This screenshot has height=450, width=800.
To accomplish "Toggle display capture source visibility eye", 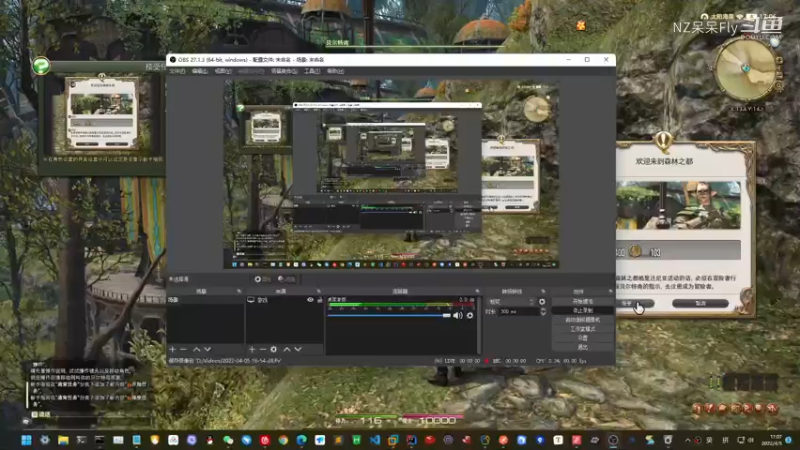I will click(310, 300).
